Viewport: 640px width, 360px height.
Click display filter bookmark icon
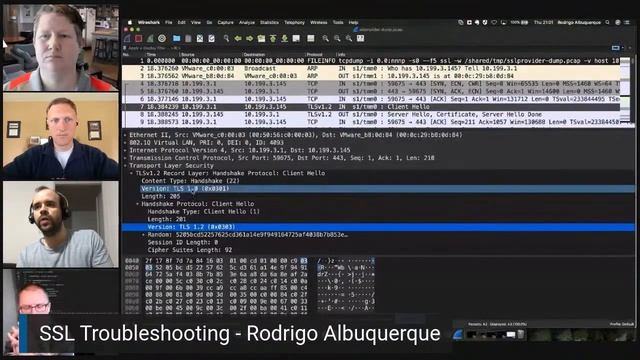(125, 48)
